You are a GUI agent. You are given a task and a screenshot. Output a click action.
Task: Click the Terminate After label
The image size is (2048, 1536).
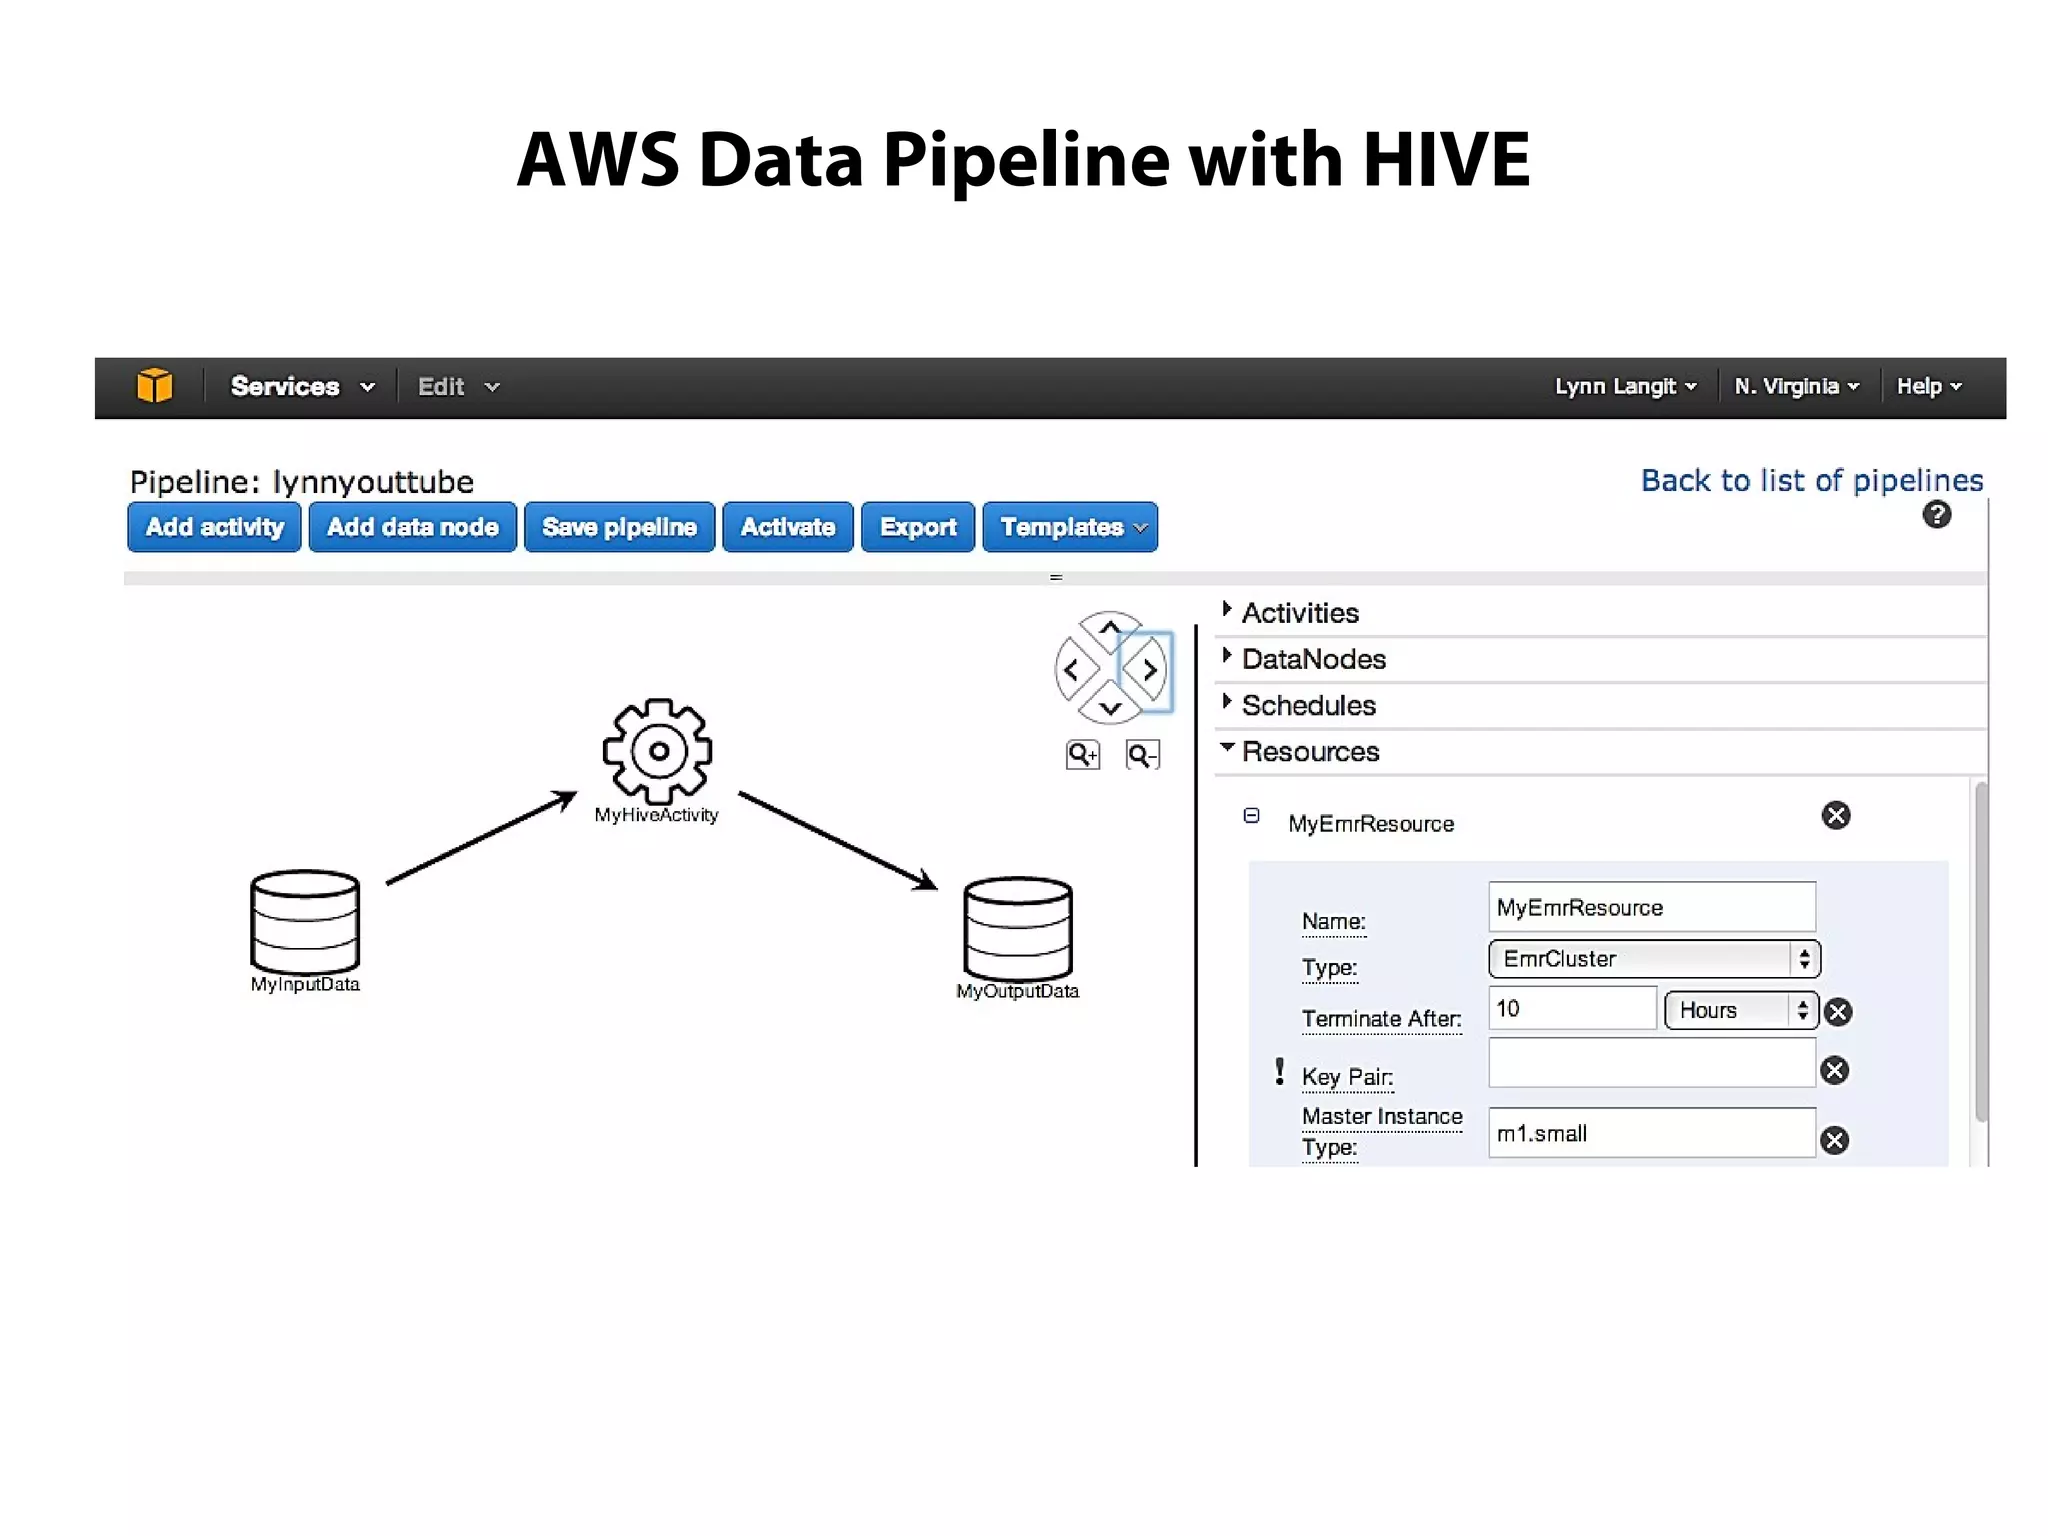(1381, 1019)
